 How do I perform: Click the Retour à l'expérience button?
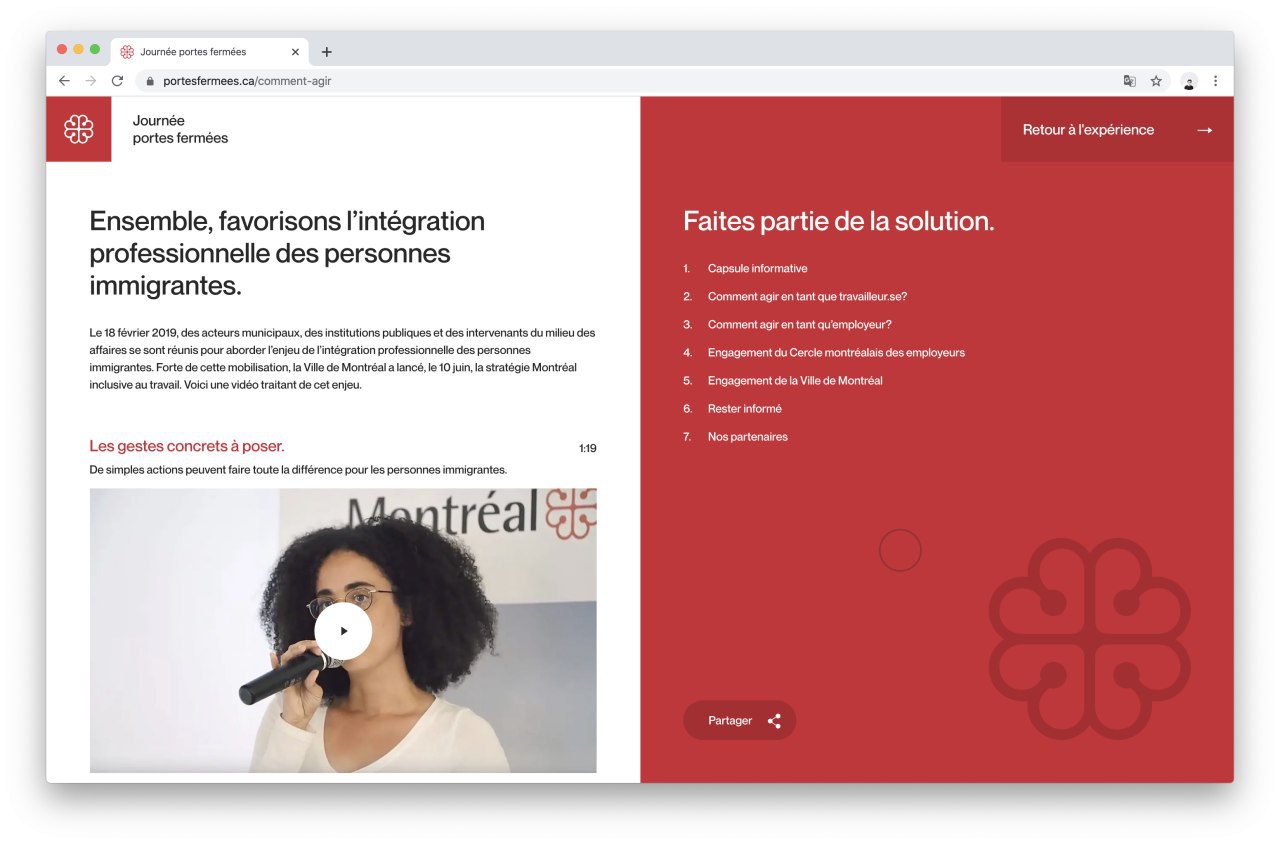point(1117,129)
